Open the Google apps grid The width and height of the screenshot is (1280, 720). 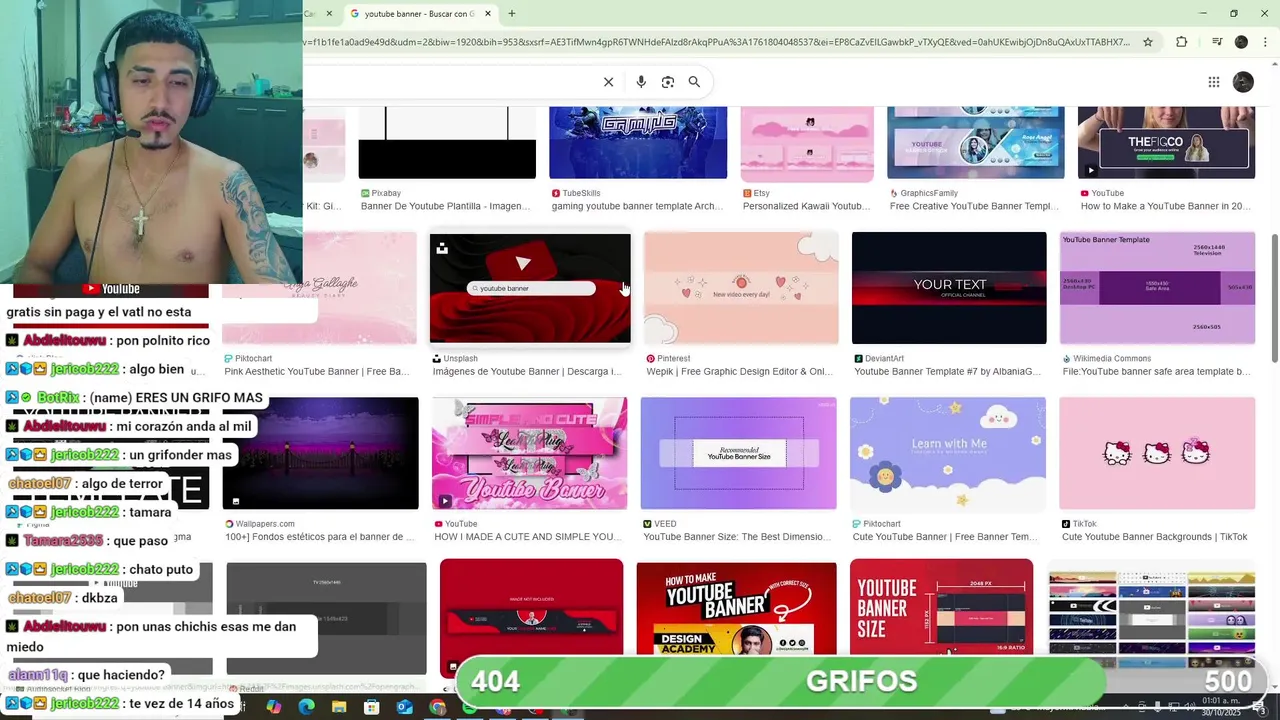point(1213,82)
